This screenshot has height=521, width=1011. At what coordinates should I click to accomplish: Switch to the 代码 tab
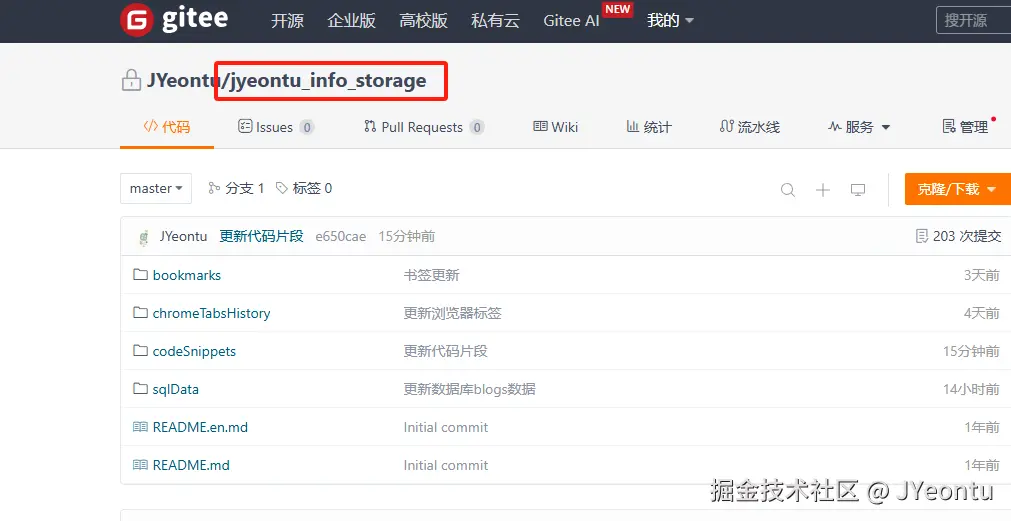(x=167, y=126)
